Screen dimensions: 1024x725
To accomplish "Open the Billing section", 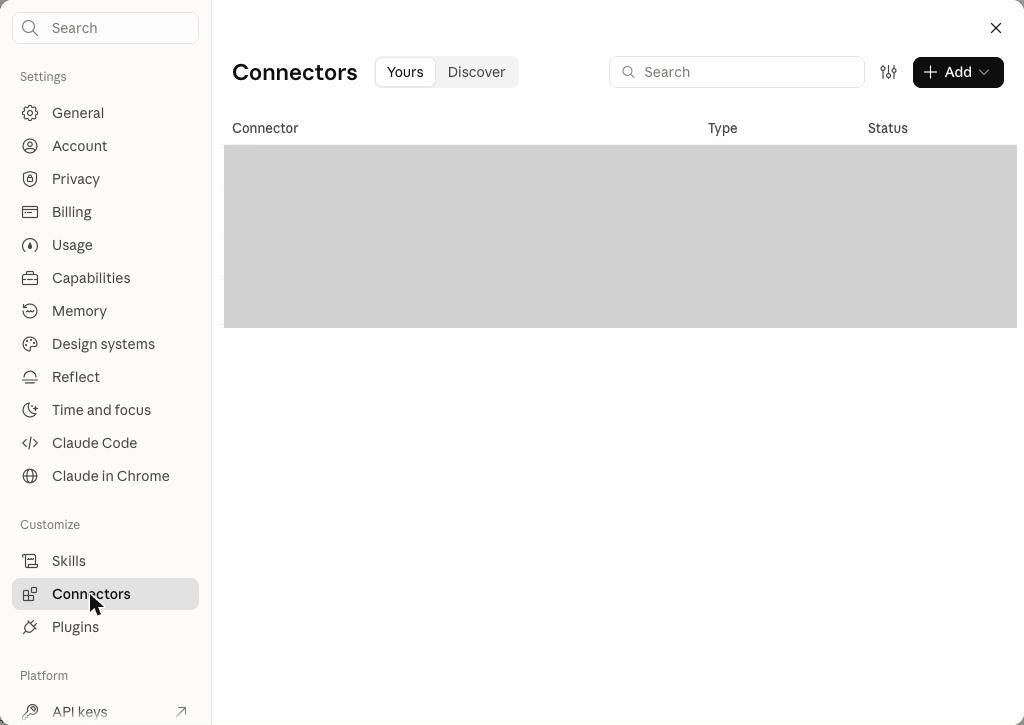I will tap(105, 212).
